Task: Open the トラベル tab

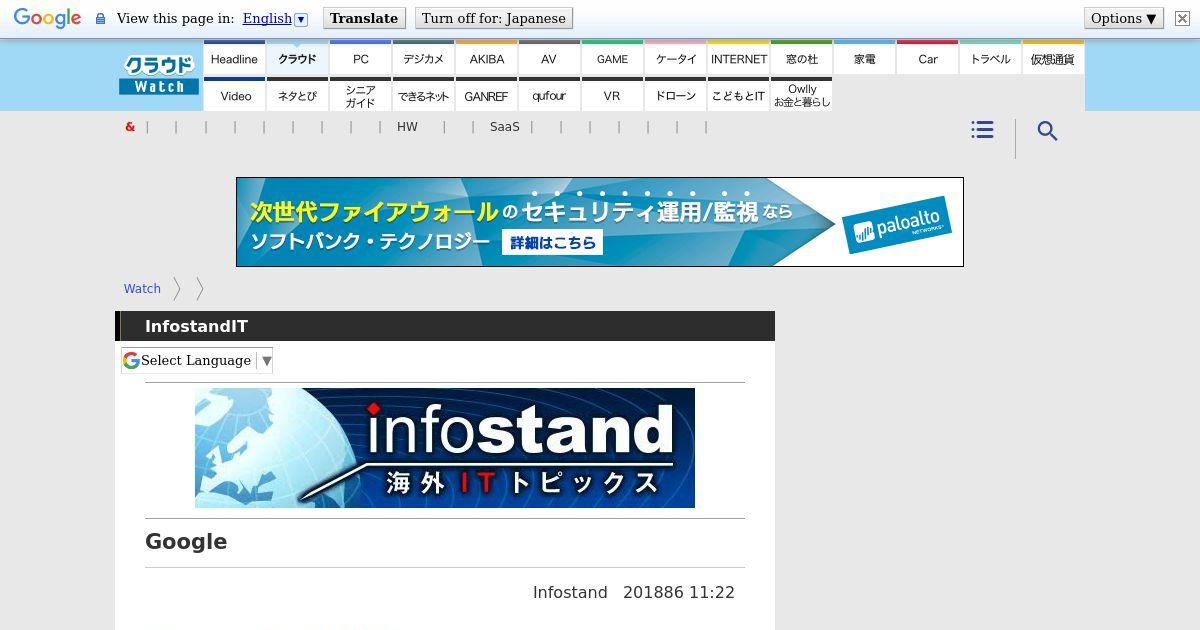Action: pyautogui.click(x=990, y=58)
